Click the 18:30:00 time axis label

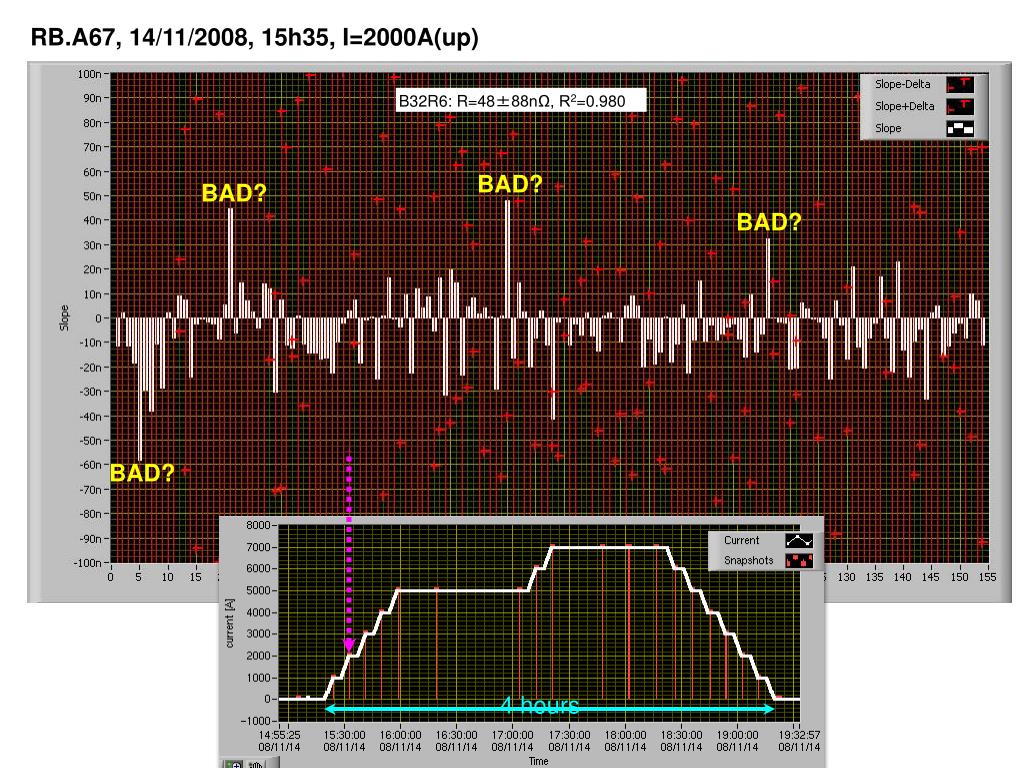click(681, 735)
